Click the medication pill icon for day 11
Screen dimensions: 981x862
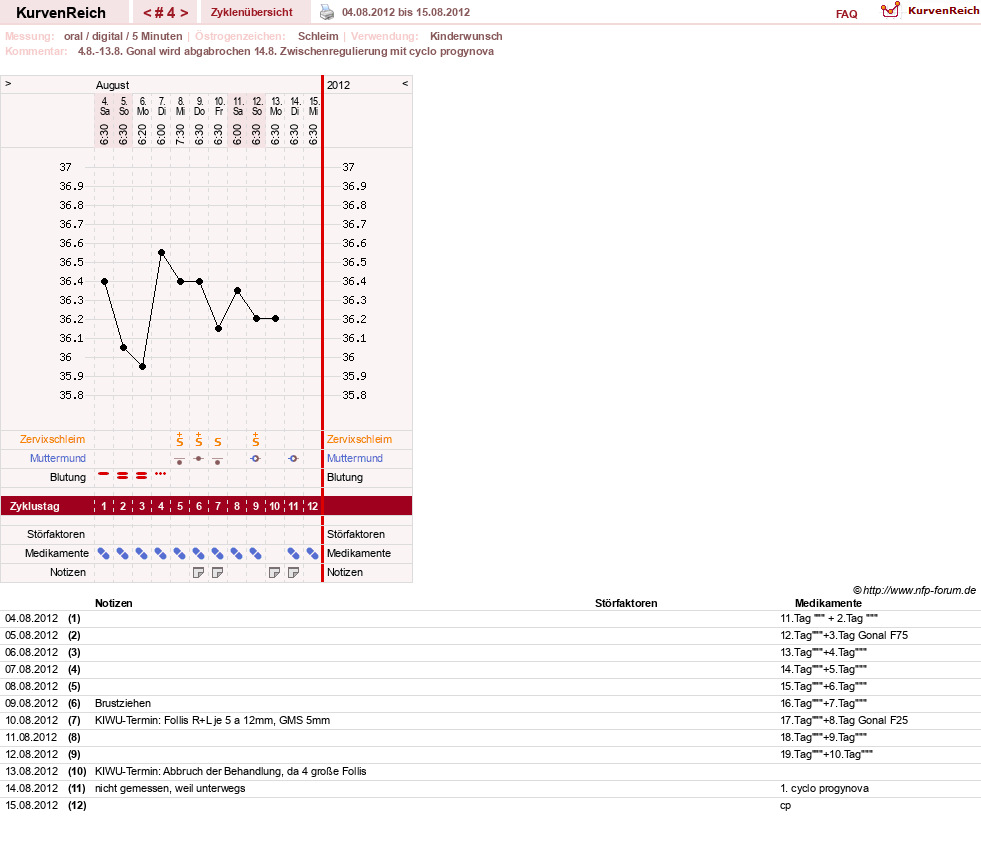[x=293, y=554]
